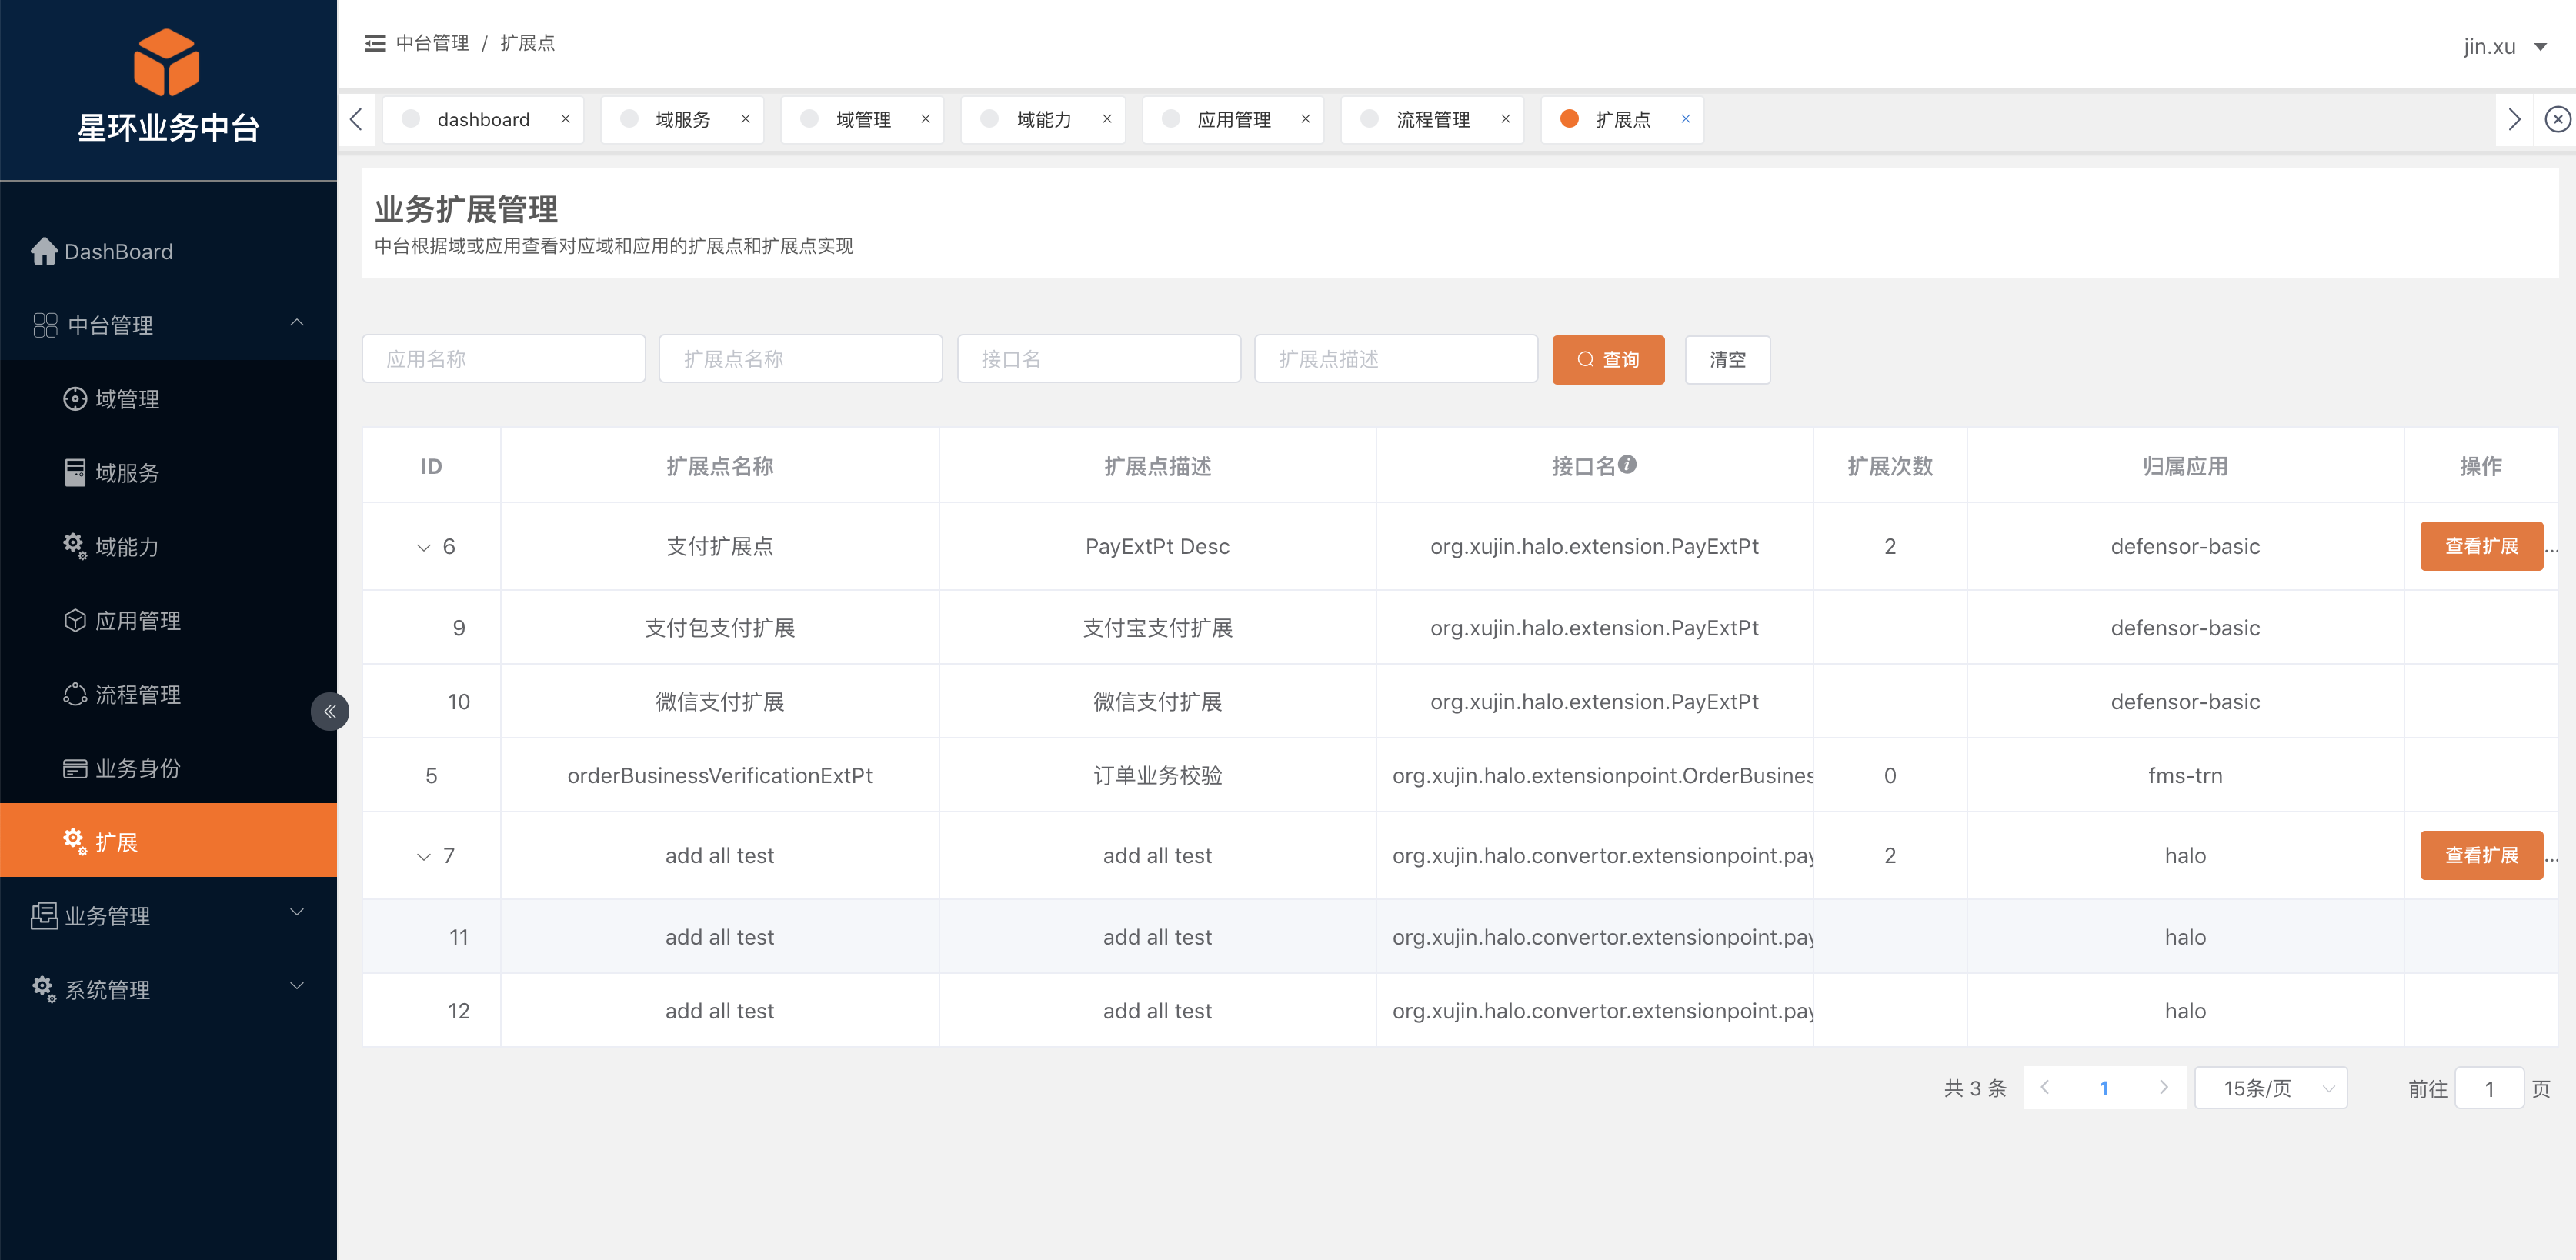Collapse the 中台管理 menu chevron
Image resolution: width=2576 pixels, height=1260 pixels.
coord(296,323)
